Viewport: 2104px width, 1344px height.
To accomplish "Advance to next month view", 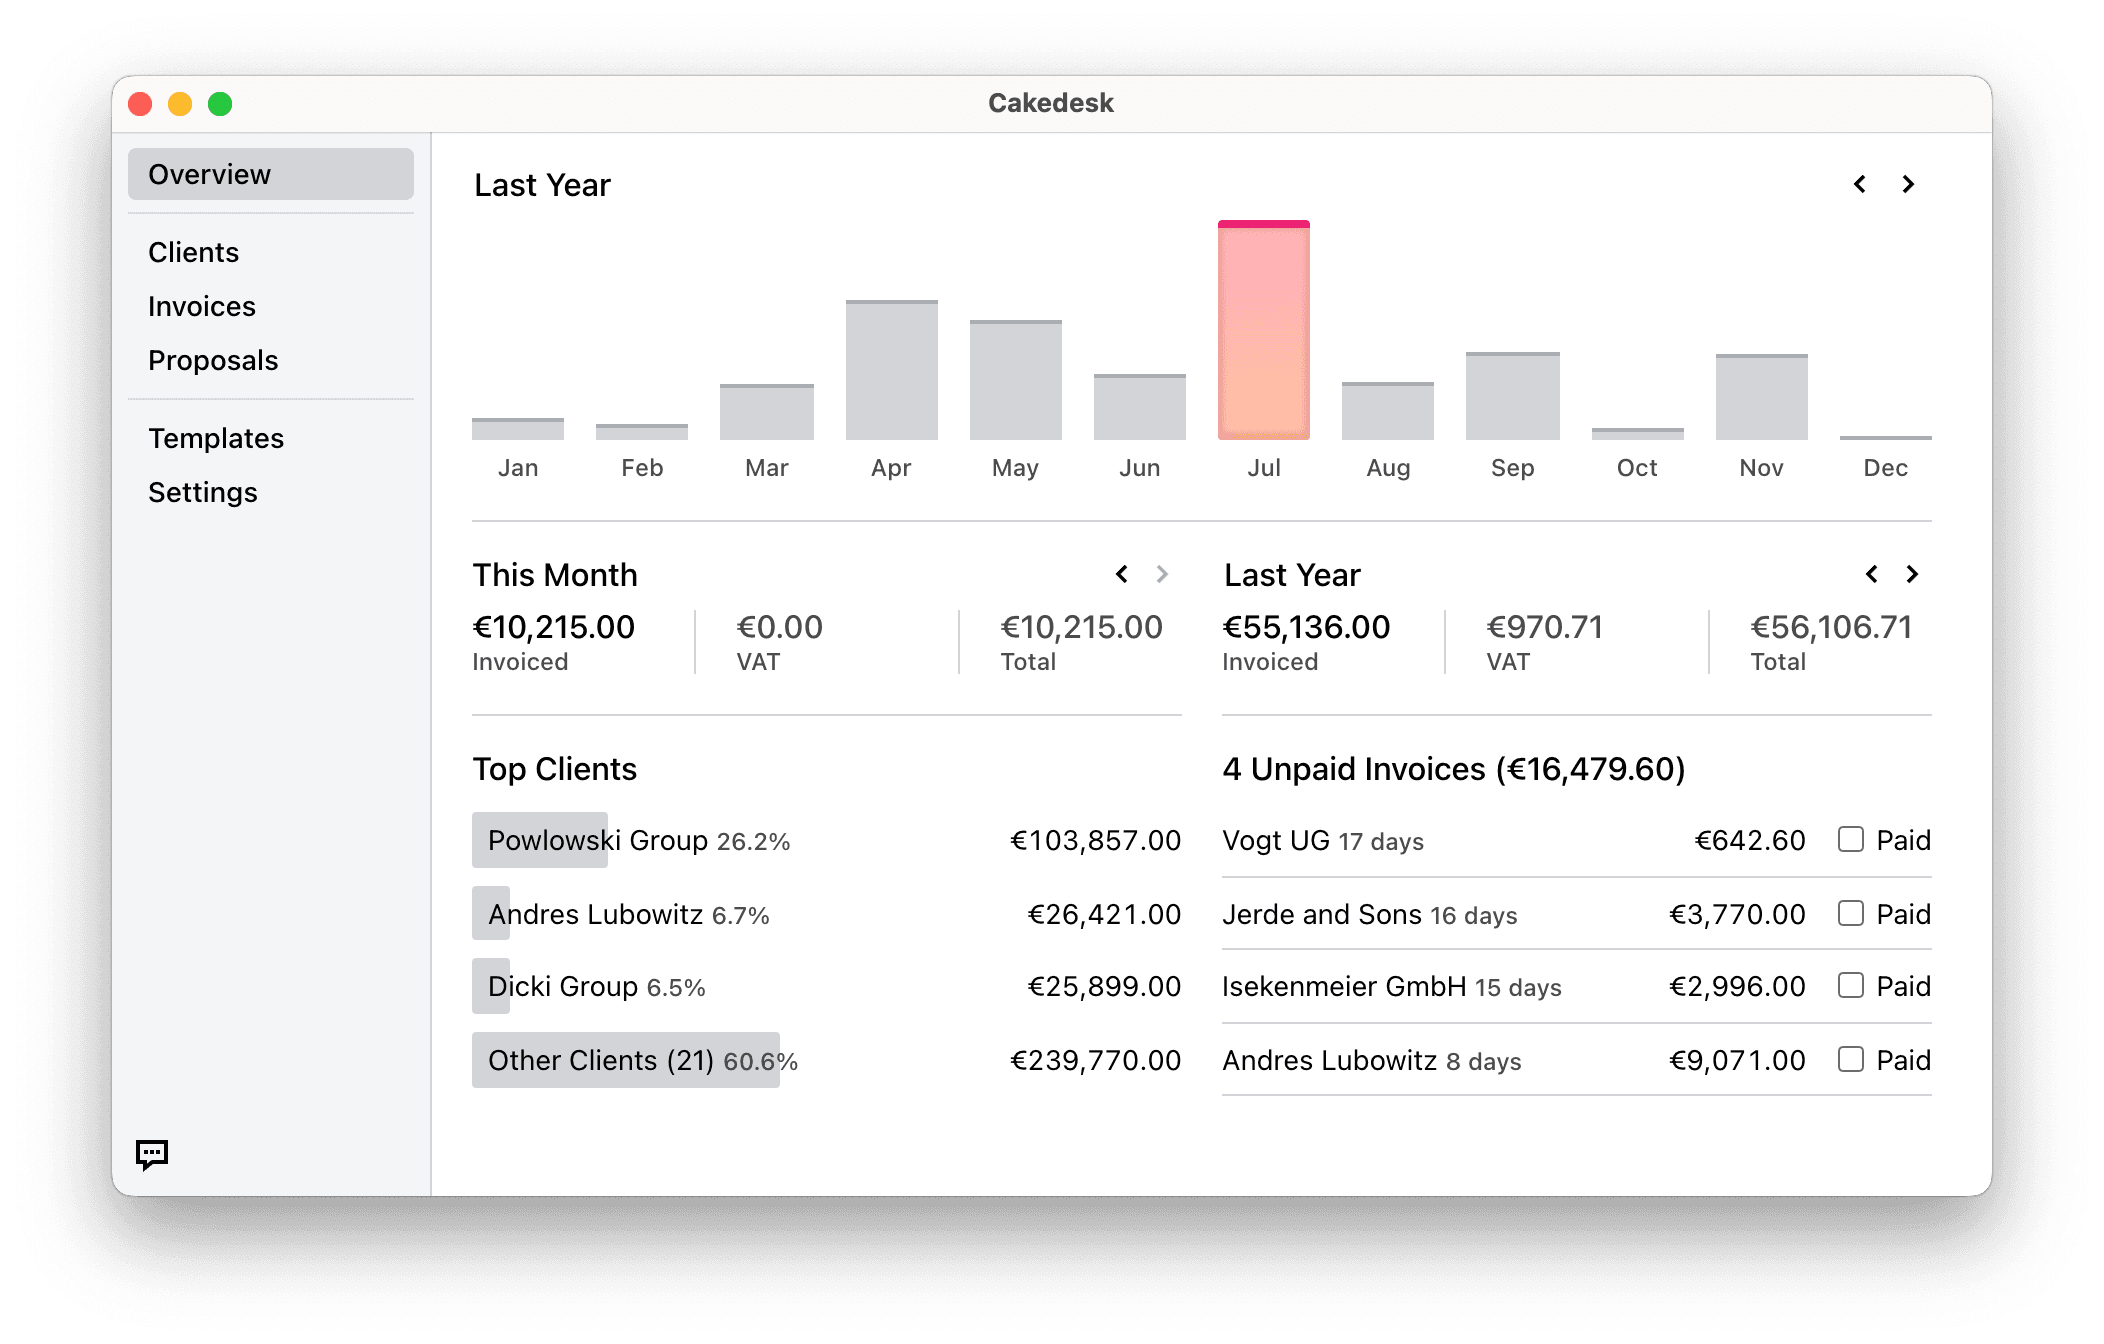I will pyautogui.click(x=1162, y=575).
